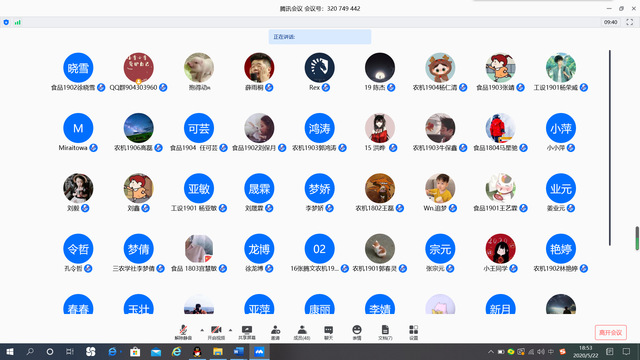
Task: Select the Miraitowa participant avatar
Action: [78, 128]
